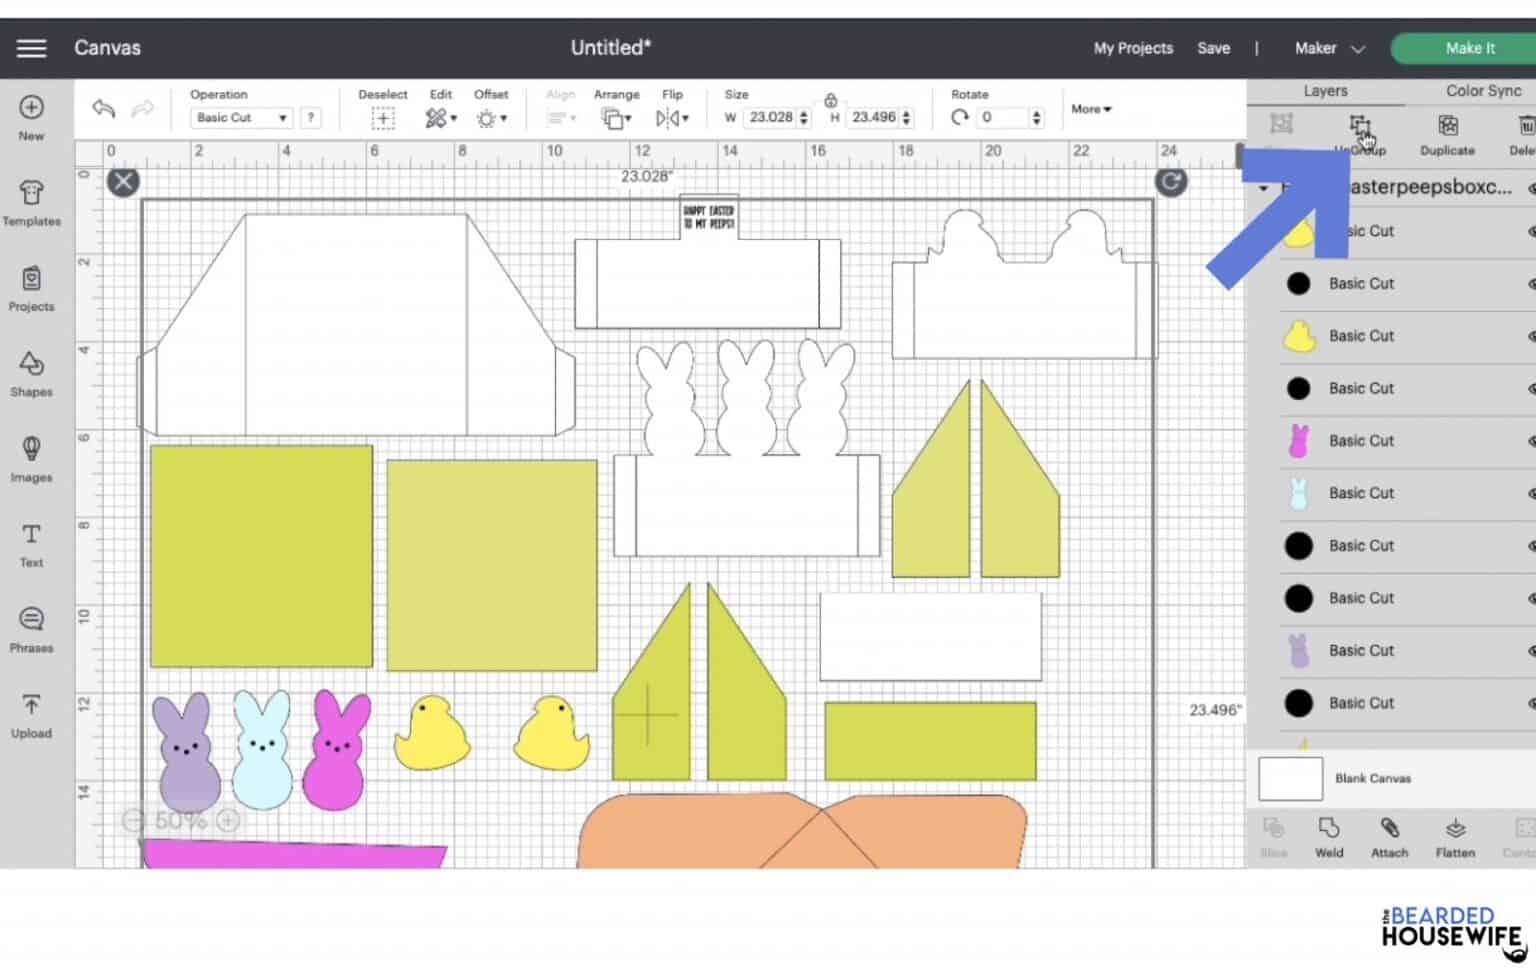The image size is (1536, 976).
Task: Weld the selected shapes
Action: coord(1328,837)
